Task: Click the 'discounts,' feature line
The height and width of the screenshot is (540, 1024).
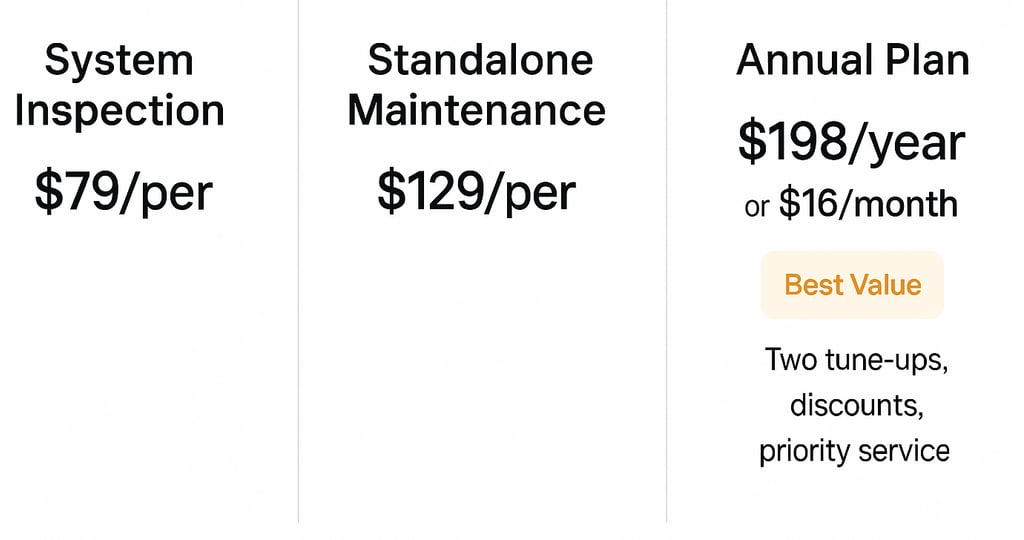Action: (854, 405)
